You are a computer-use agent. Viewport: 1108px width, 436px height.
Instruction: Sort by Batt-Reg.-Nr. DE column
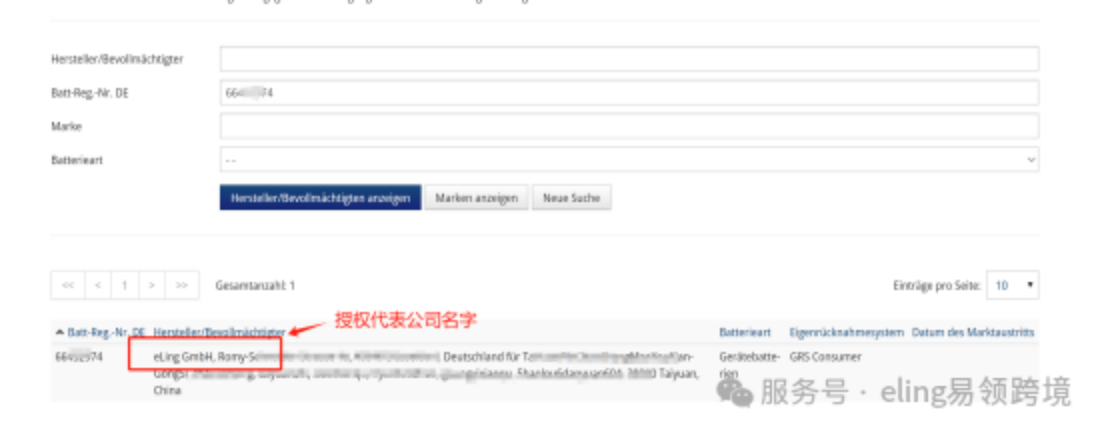[x=105, y=332]
